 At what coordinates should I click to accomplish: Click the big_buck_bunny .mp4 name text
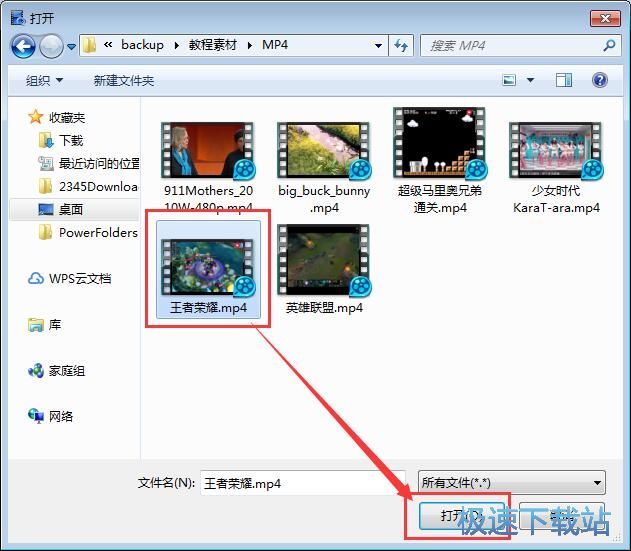click(324, 199)
